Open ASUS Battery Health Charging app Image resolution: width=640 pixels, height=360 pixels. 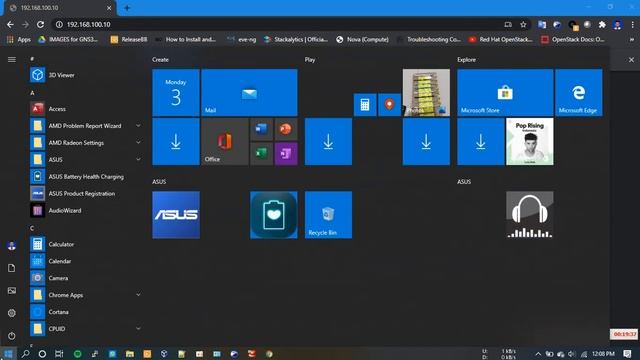86,177
